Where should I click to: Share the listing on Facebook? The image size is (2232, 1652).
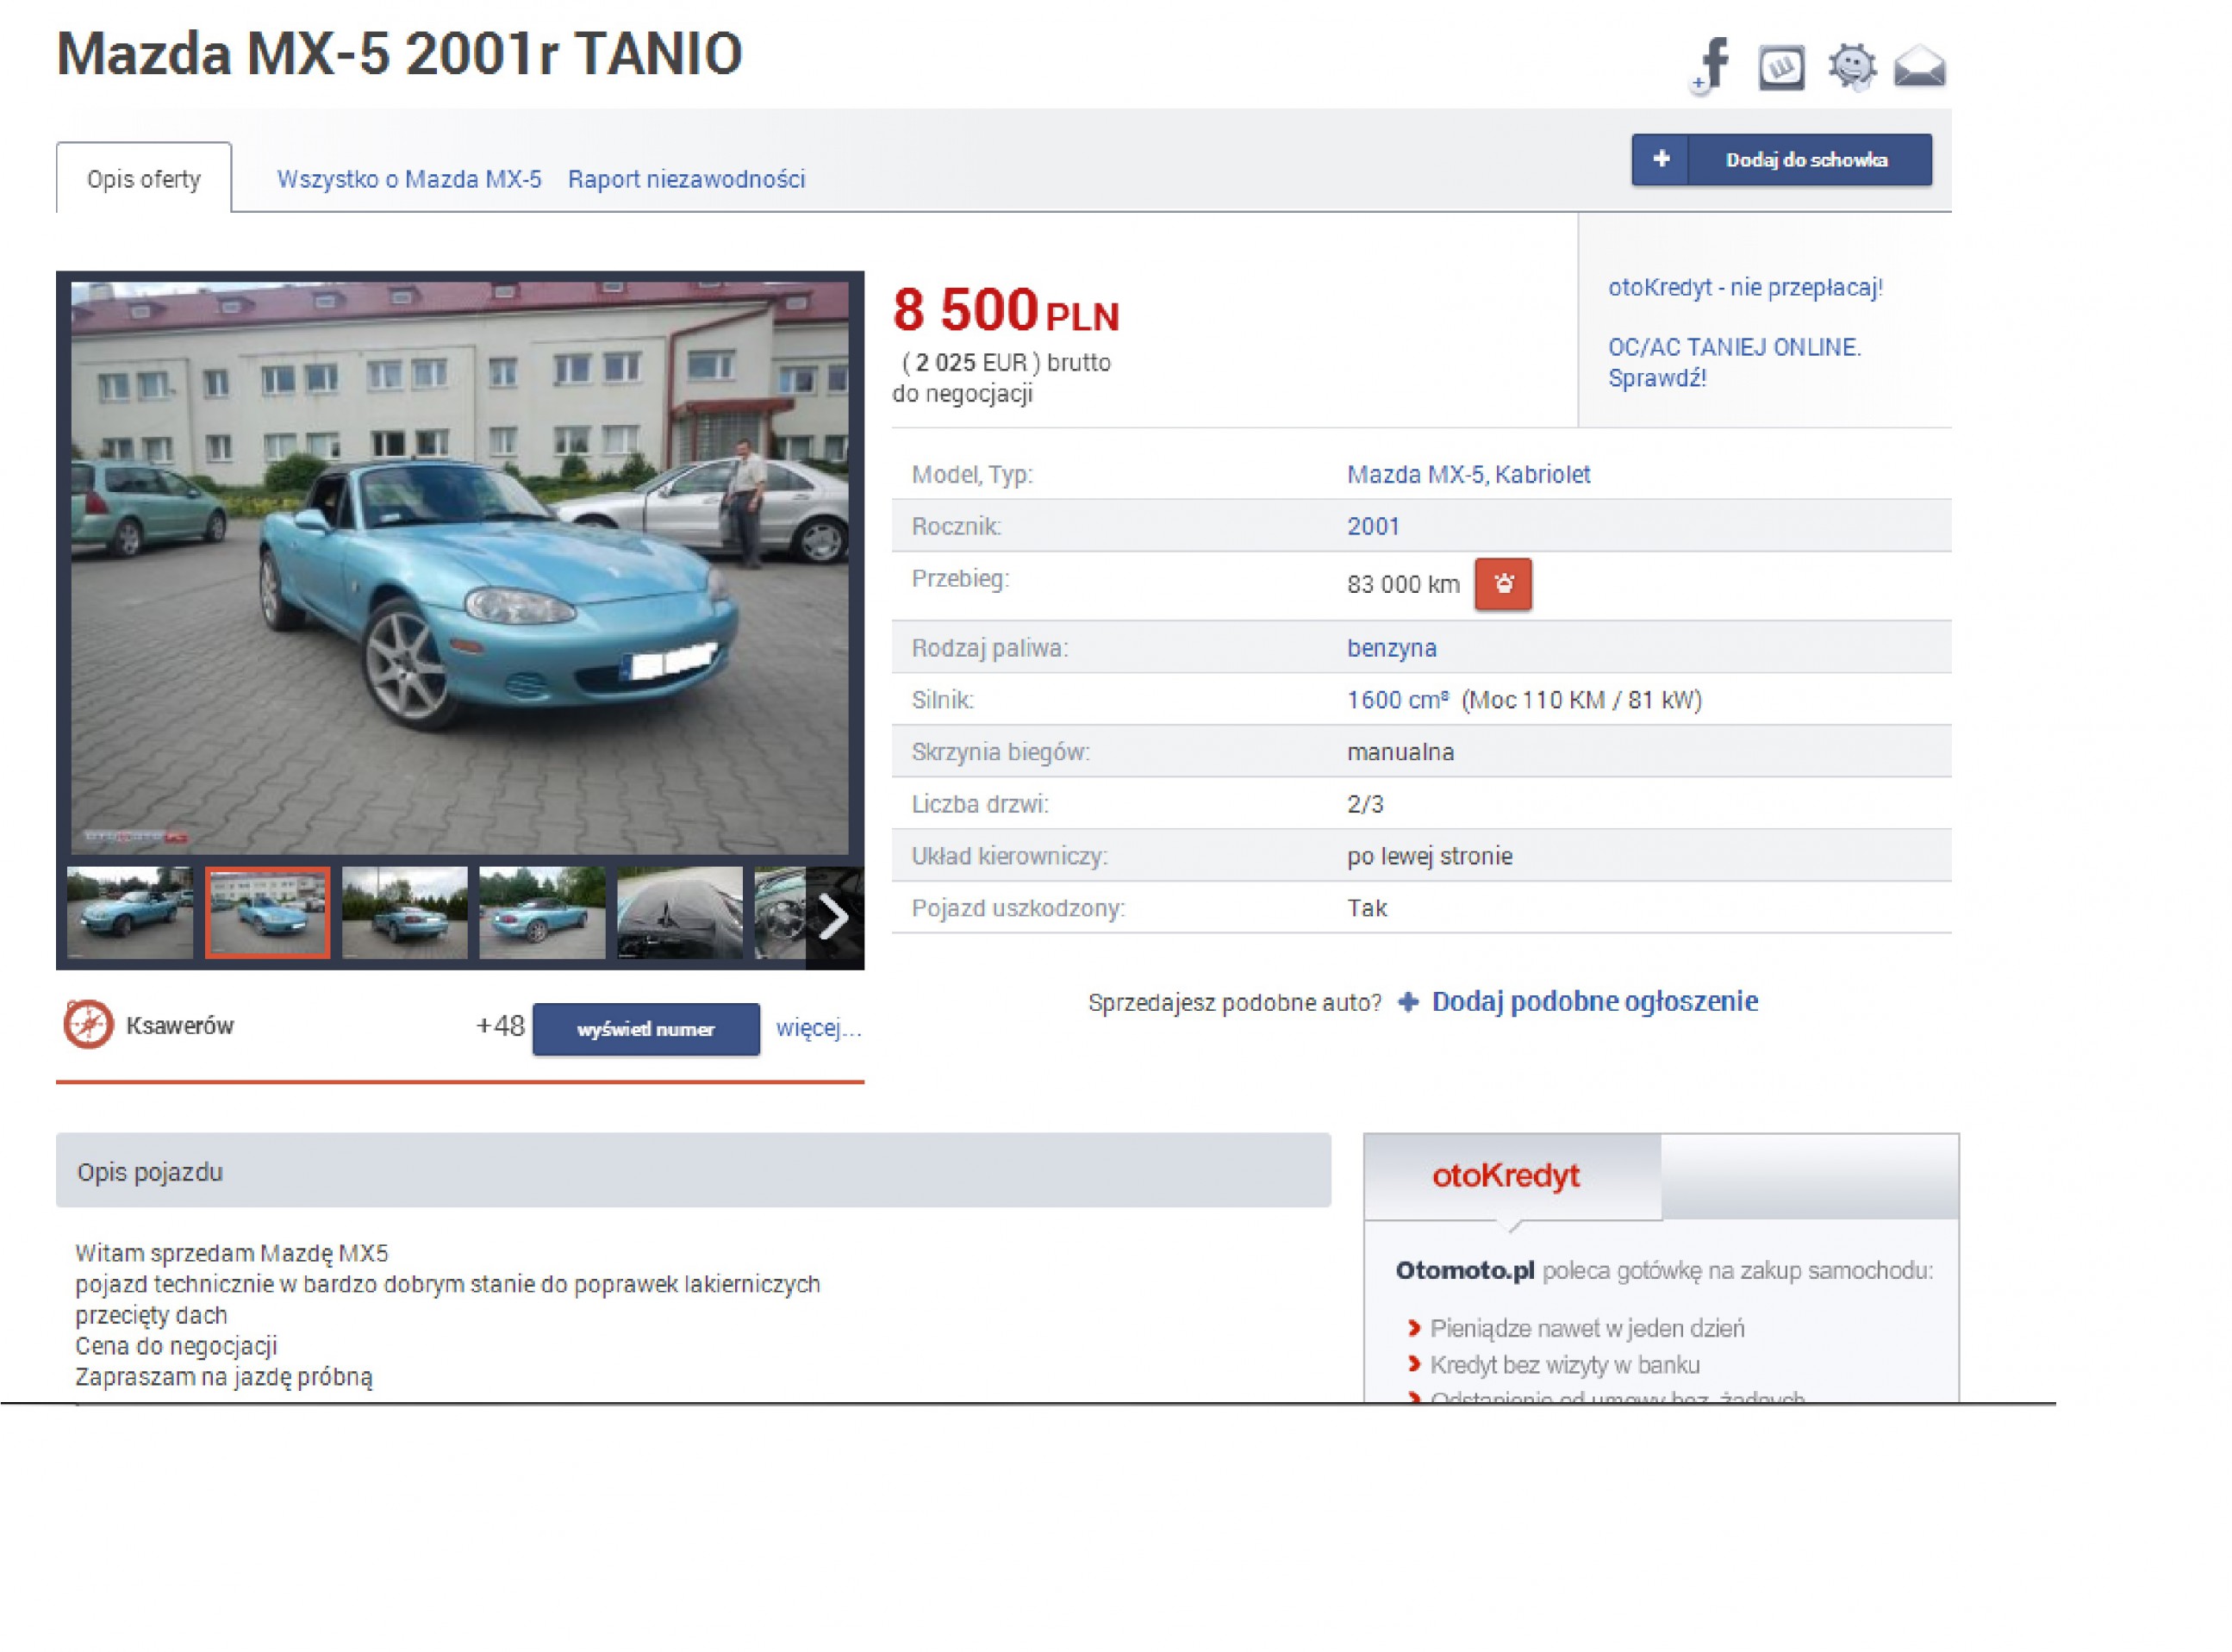click(x=1711, y=66)
